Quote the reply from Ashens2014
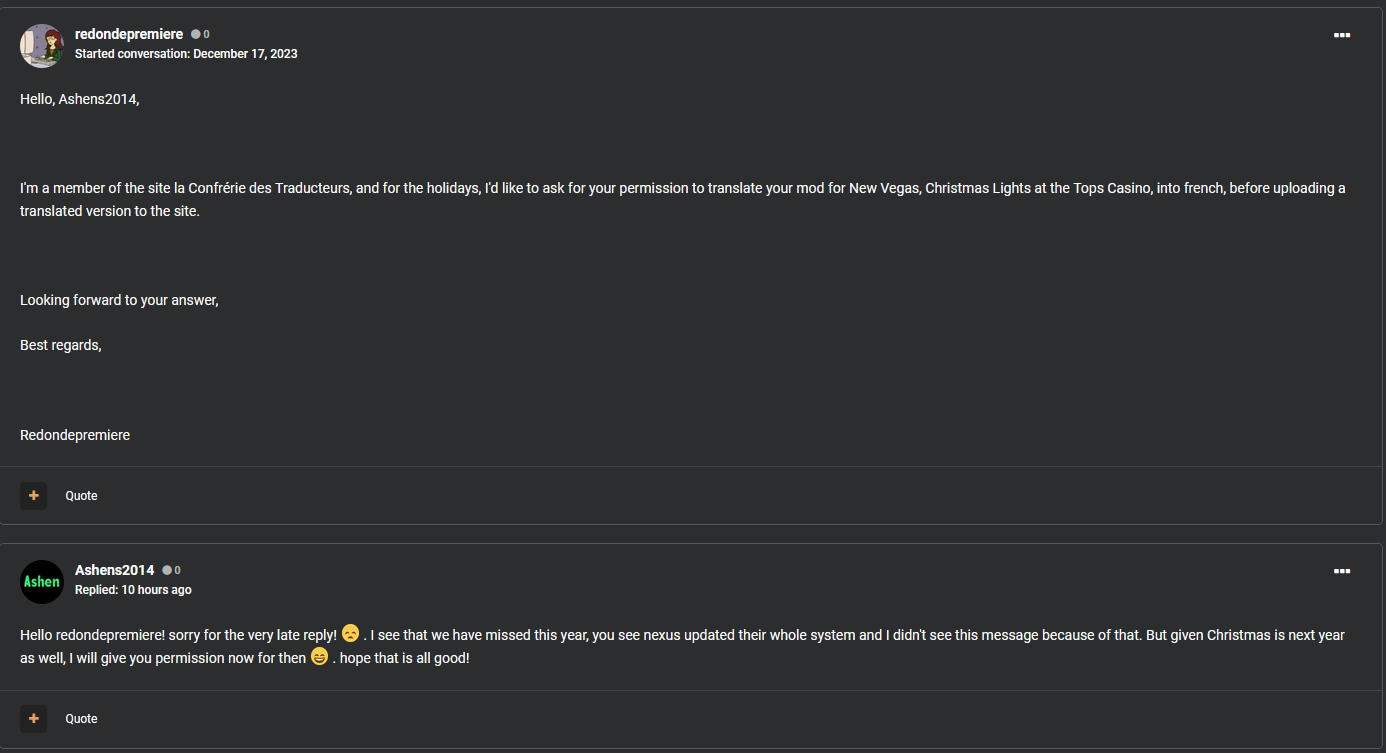Viewport: 1386px width, 753px height. click(82, 719)
